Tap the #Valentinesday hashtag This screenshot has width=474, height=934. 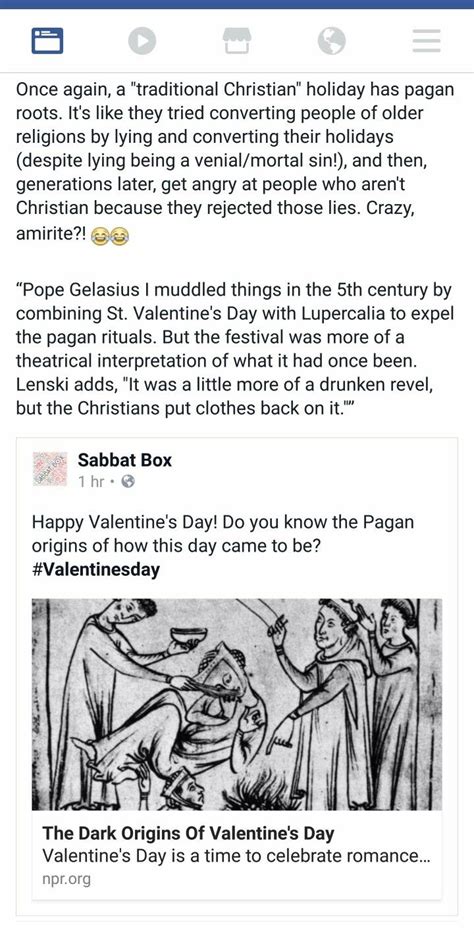[96, 569]
